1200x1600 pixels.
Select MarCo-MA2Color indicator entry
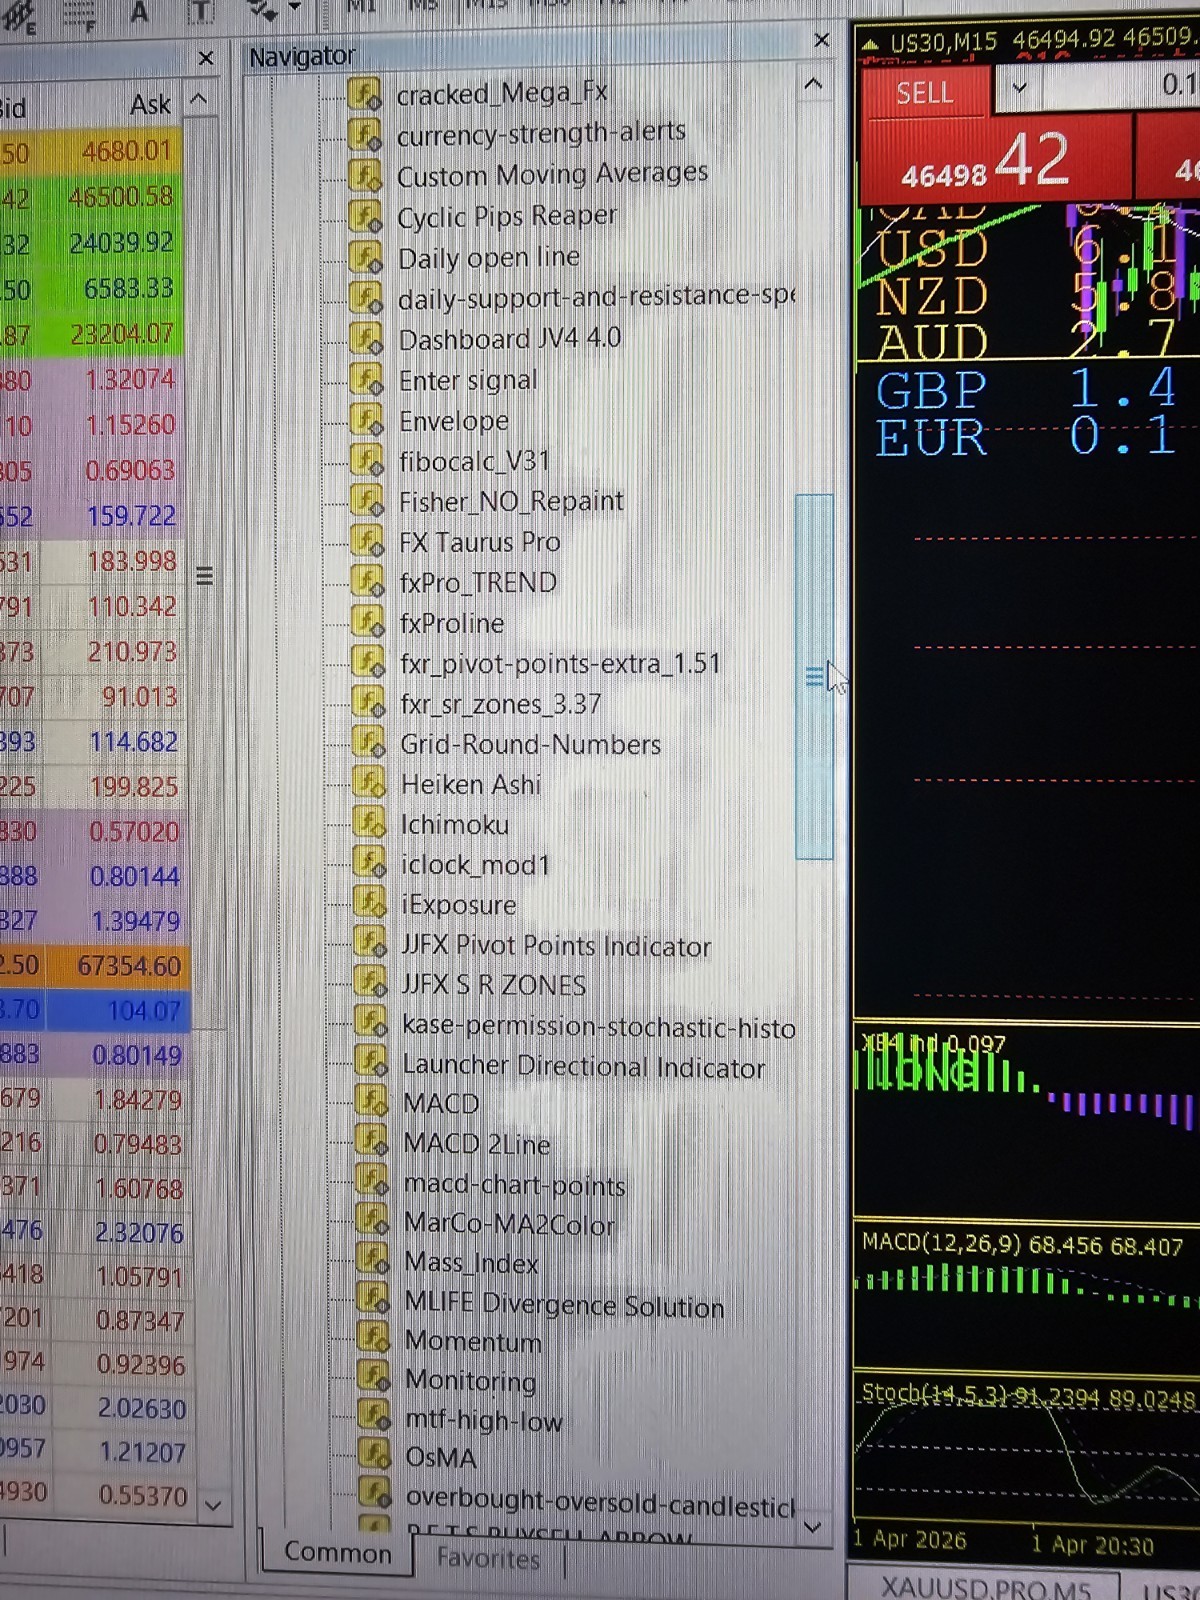[x=510, y=1224]
